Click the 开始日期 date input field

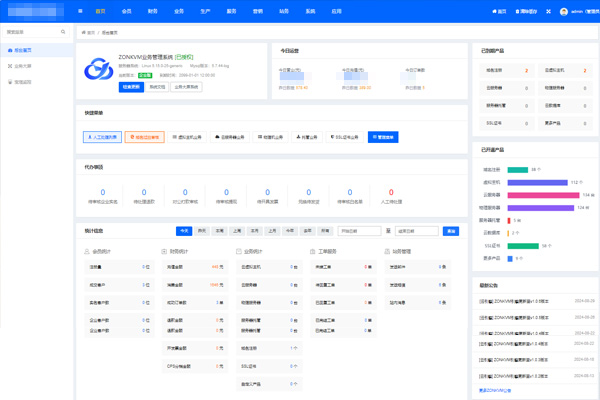coord(358,231)
